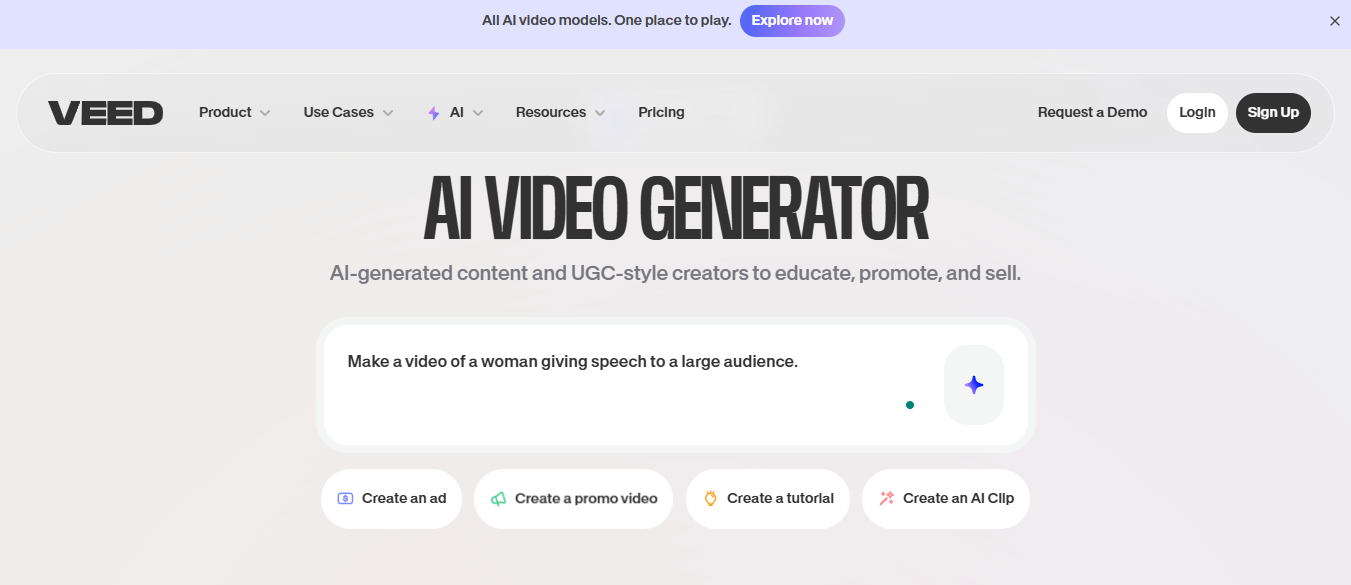Screen dimensions: 1351x585
Task: Click the lightbulb icon on Create a tutorial
Action: [x=709, y=498]
